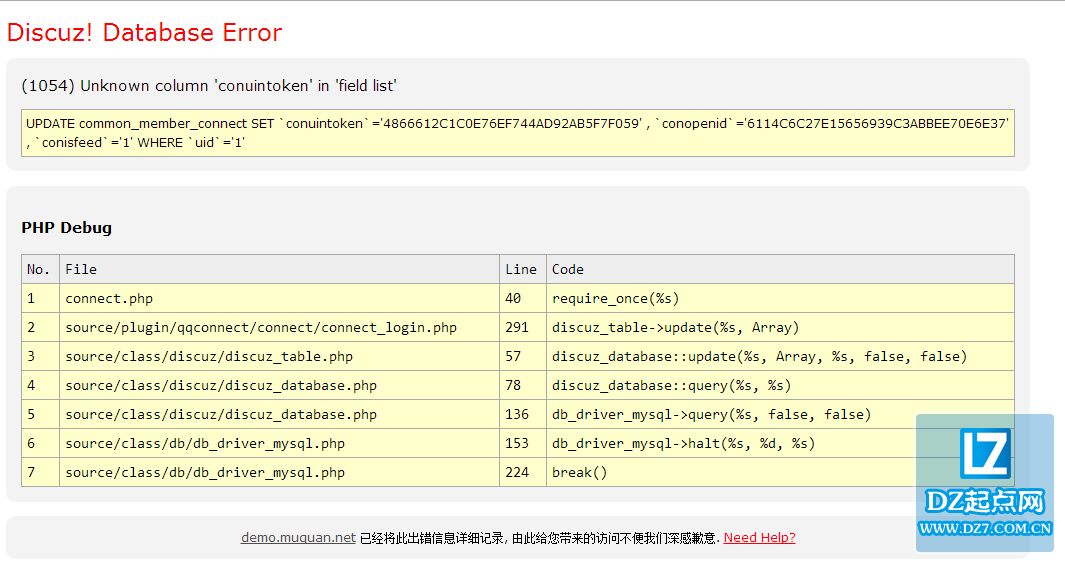
Task: Click the Line column header
Action: point(523,269)
